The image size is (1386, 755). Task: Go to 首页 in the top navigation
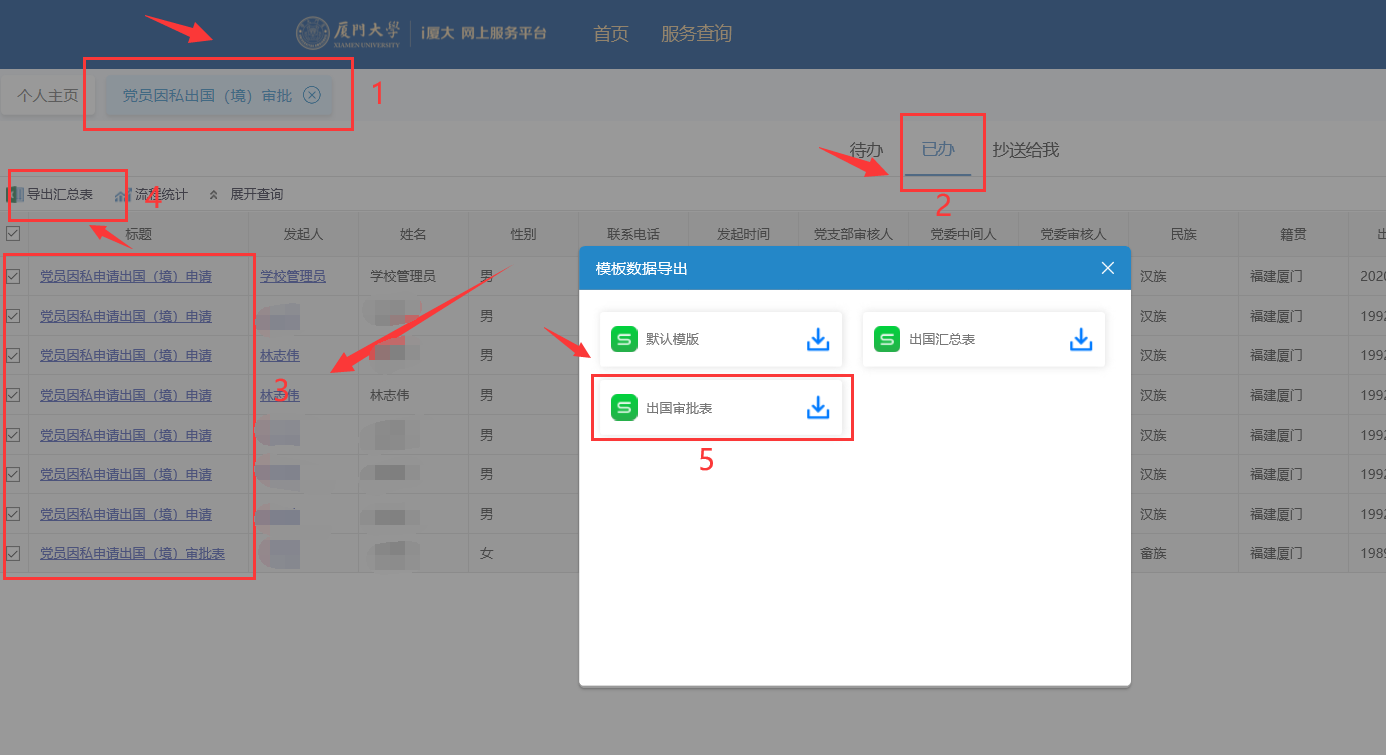click(x=610, y=34)
